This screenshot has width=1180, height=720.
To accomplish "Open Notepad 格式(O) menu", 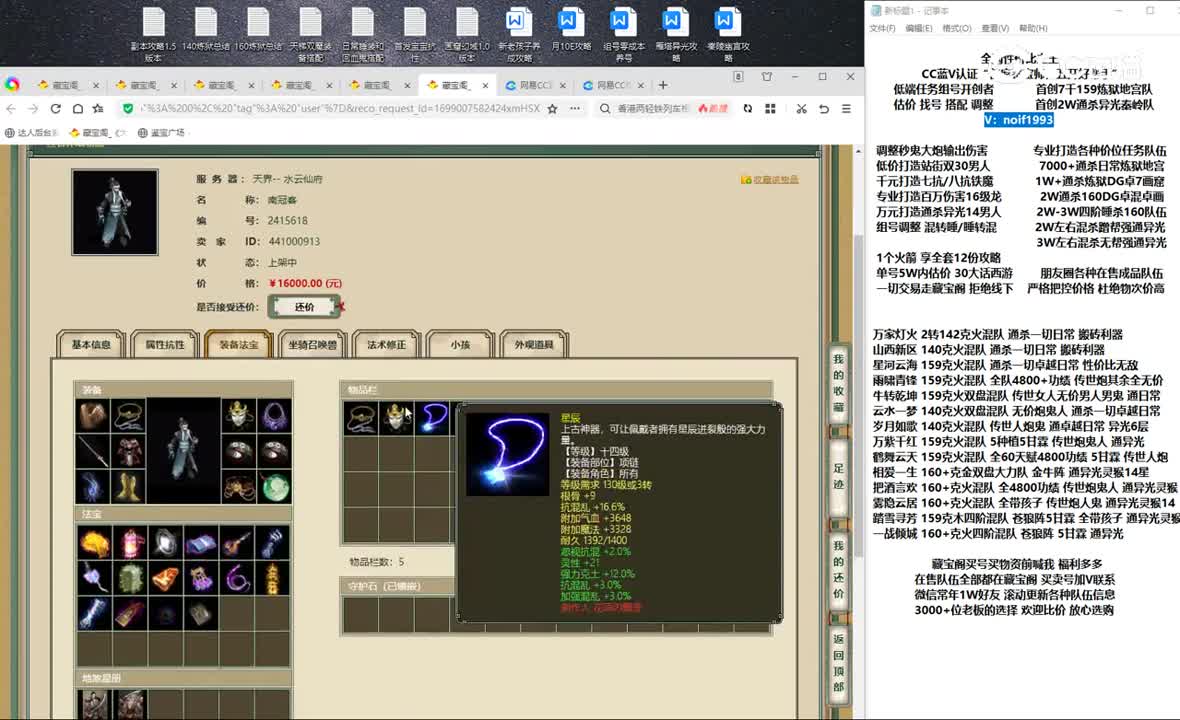I will (956, 28).
